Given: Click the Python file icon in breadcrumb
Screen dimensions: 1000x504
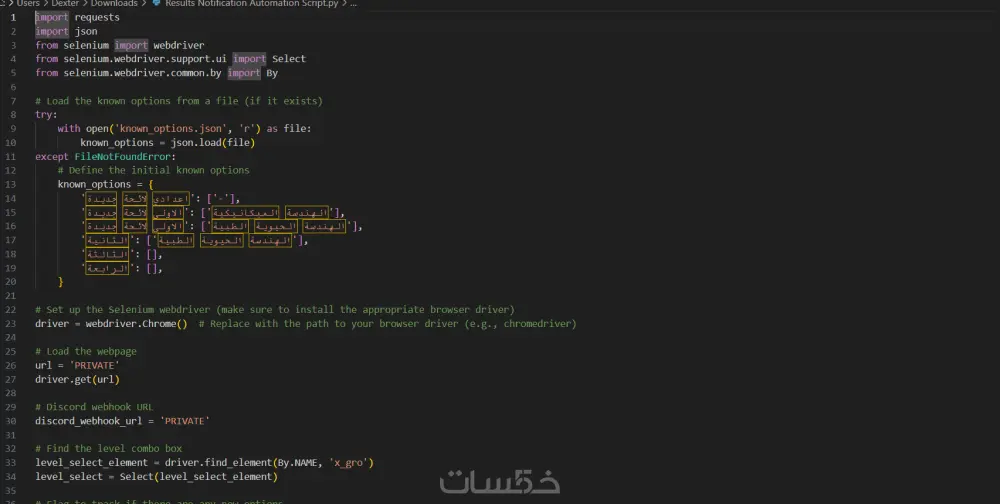Looking at the screenshot, I should click(x=156, y=3).
